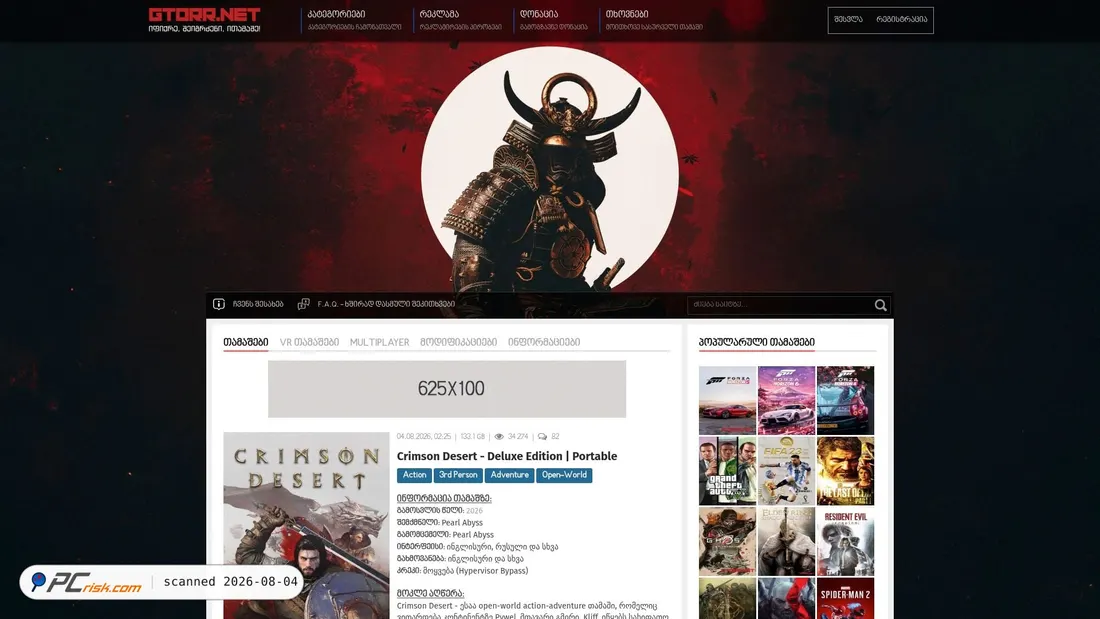Switch to the მოდიფიკაციები modifications tab
Screen dimensions: 1100x619
pos(459,342)
